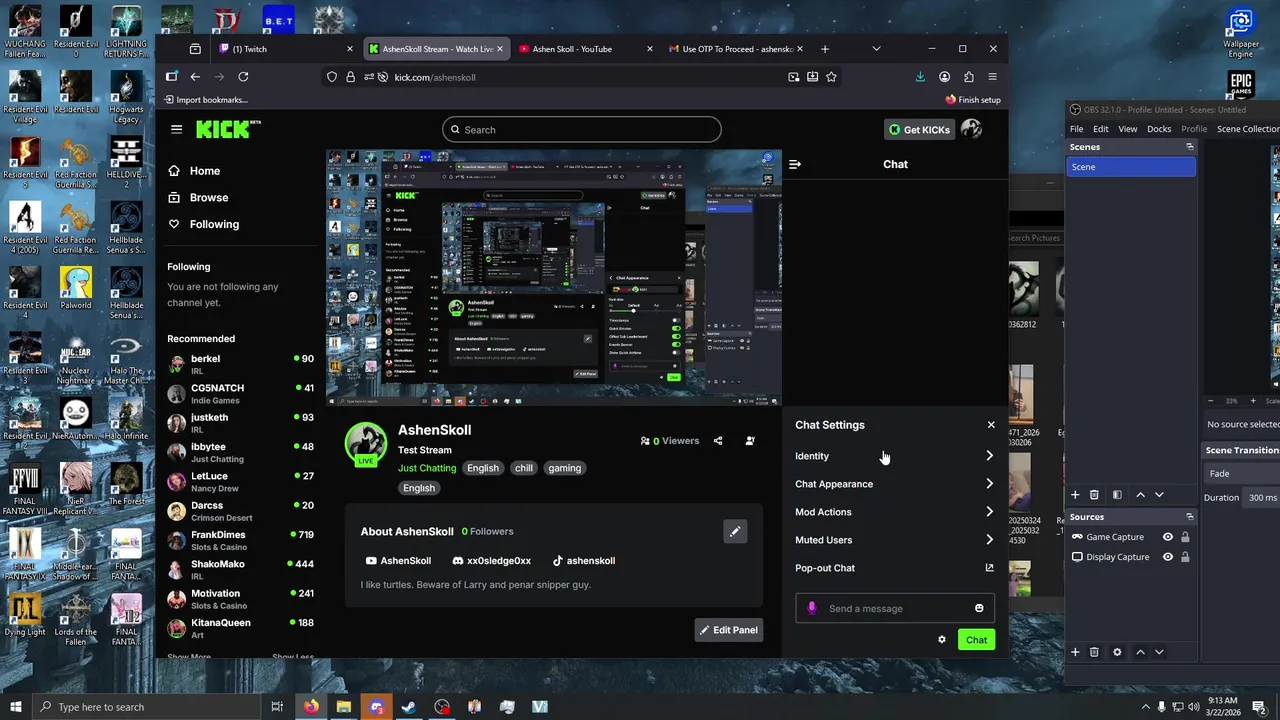Hide the Display Capture source in OBS

tap(1167, 557)
